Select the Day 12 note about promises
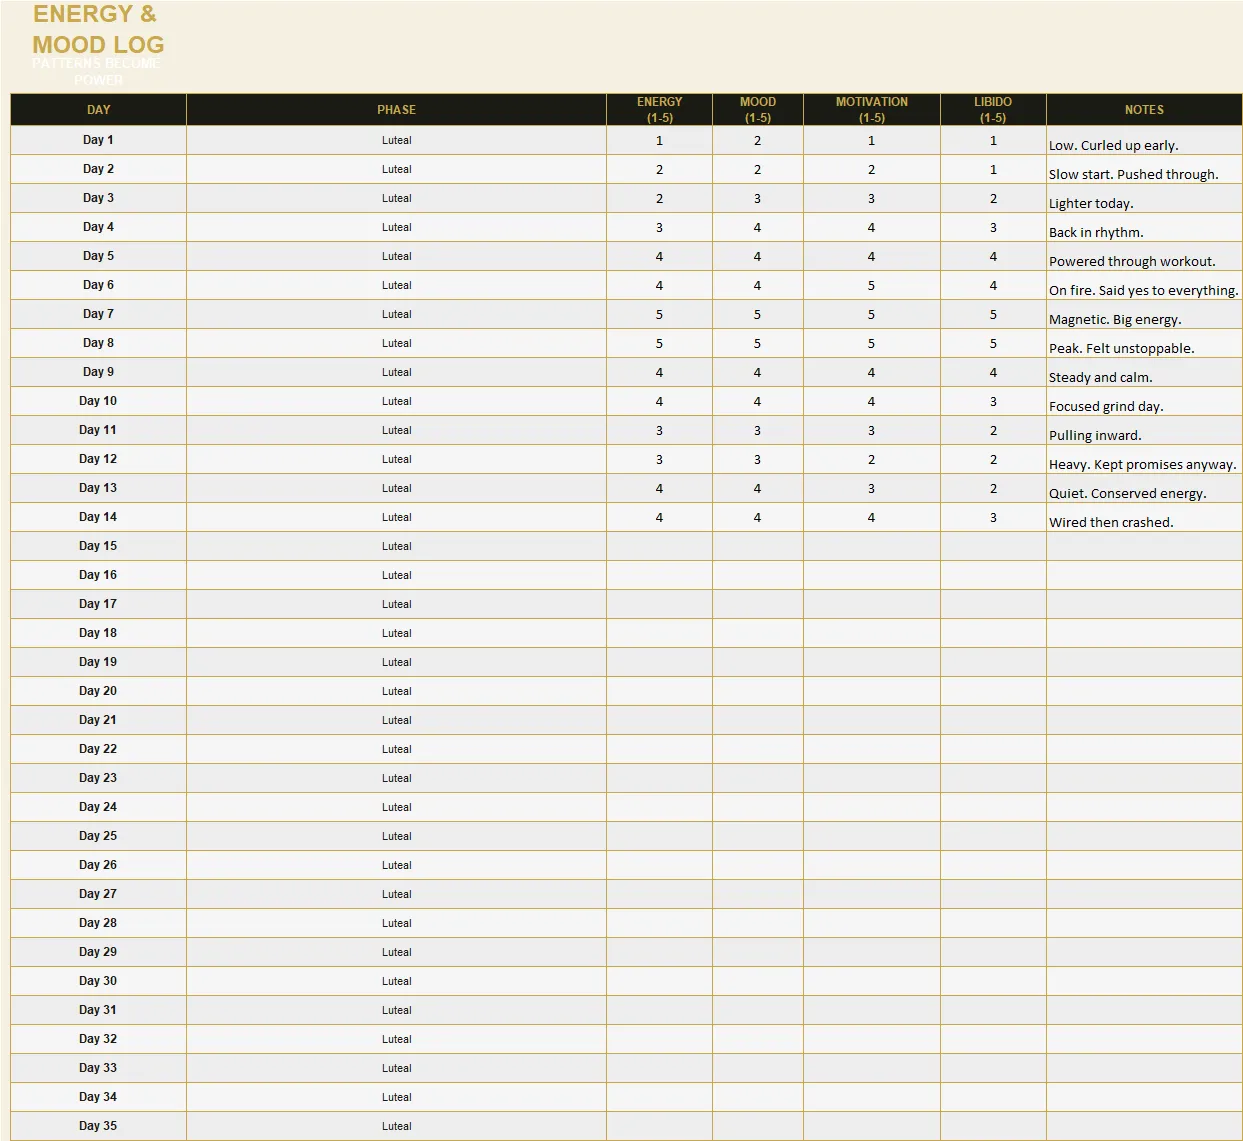This screenshot has height=1141, width=1243. pyautogui.click(x=1142, y=464)
